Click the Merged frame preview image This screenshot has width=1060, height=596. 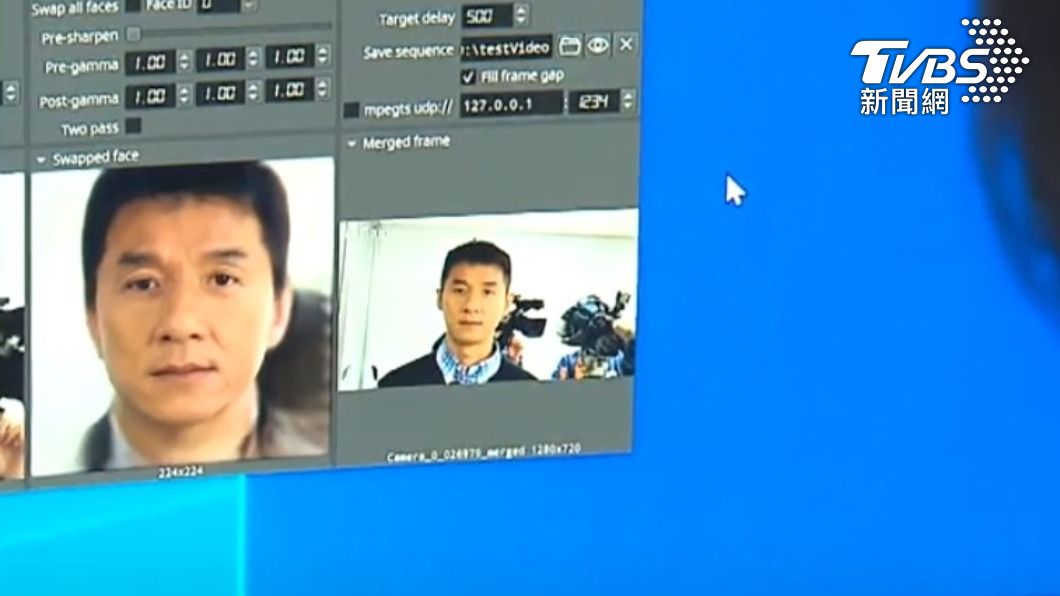[487, 300]
